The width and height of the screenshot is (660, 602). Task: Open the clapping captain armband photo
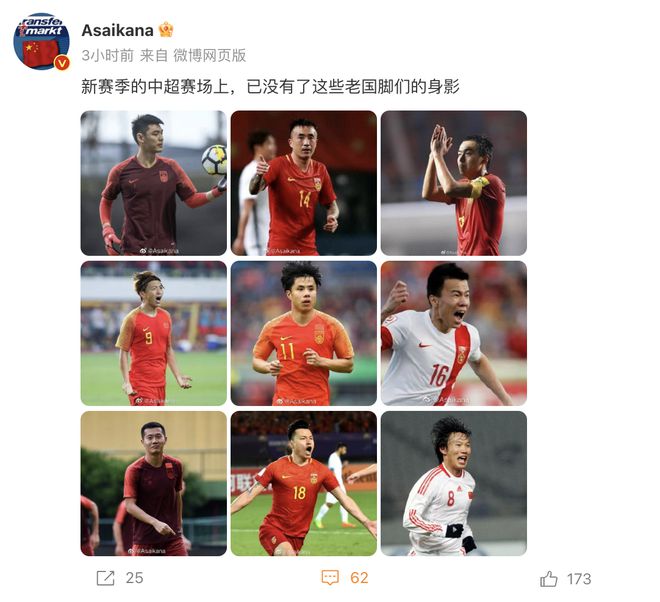[x=454, y=183]
